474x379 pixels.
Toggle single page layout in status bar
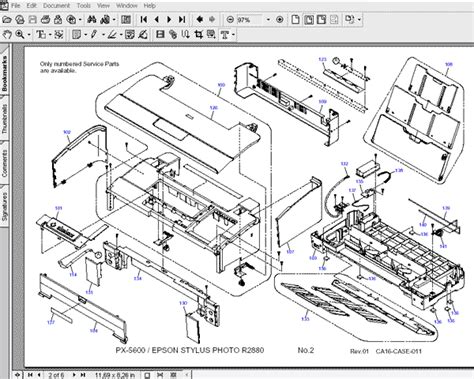click(x=147, y=375)
